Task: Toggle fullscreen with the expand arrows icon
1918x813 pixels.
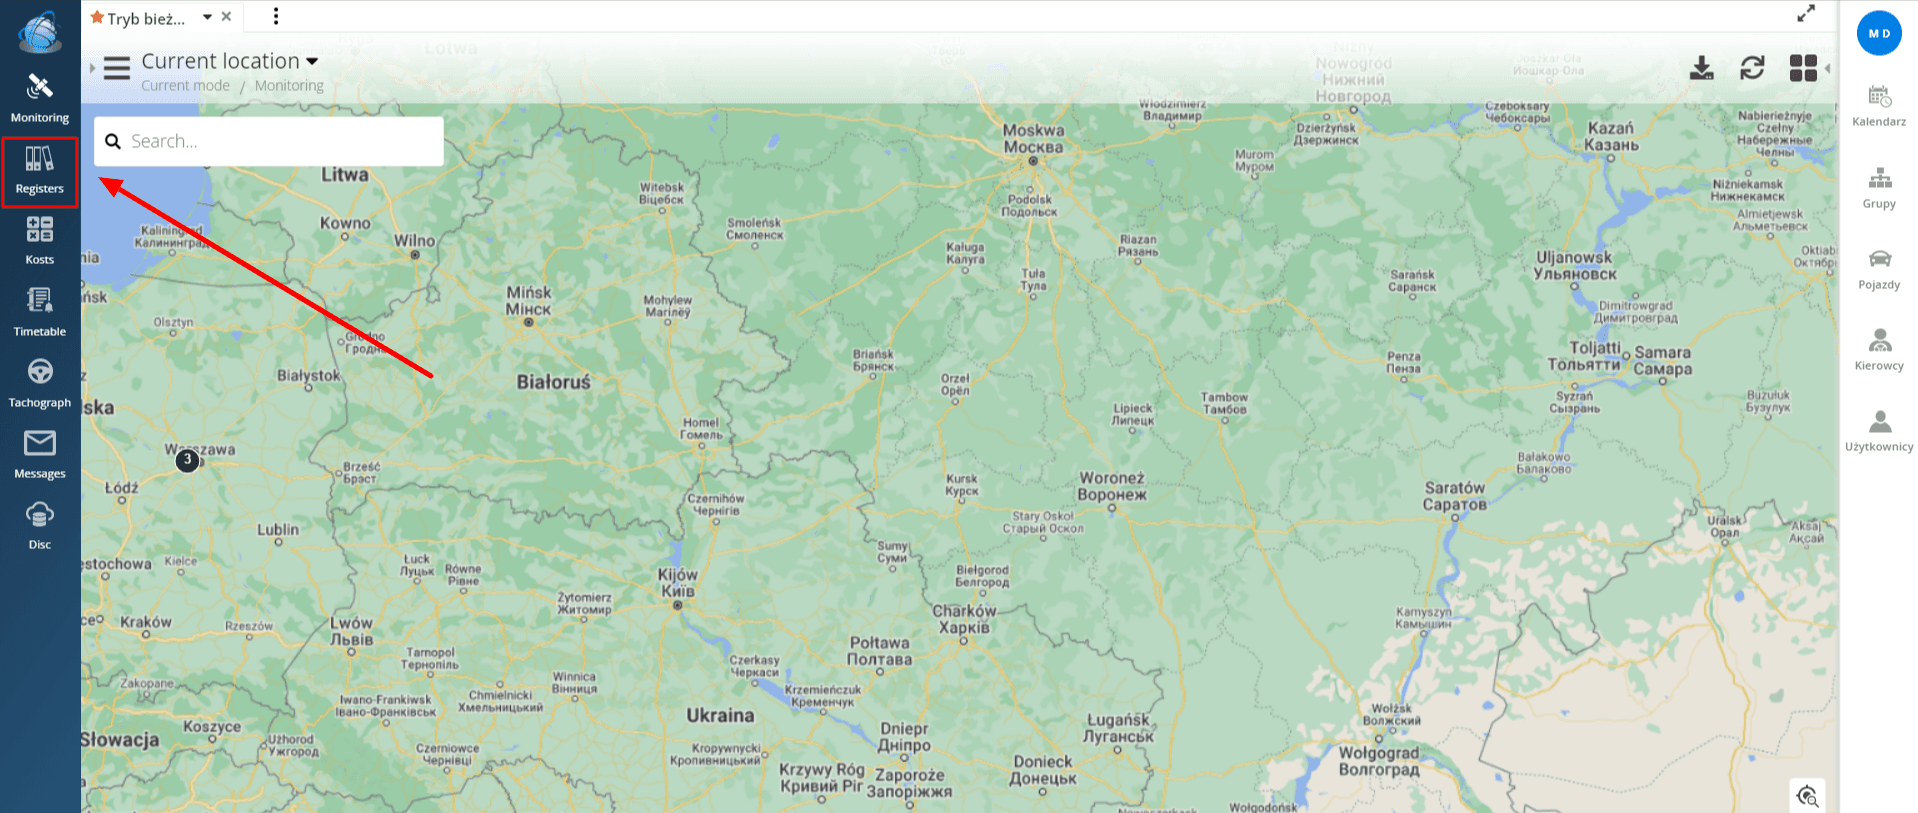Action: 1806,13
